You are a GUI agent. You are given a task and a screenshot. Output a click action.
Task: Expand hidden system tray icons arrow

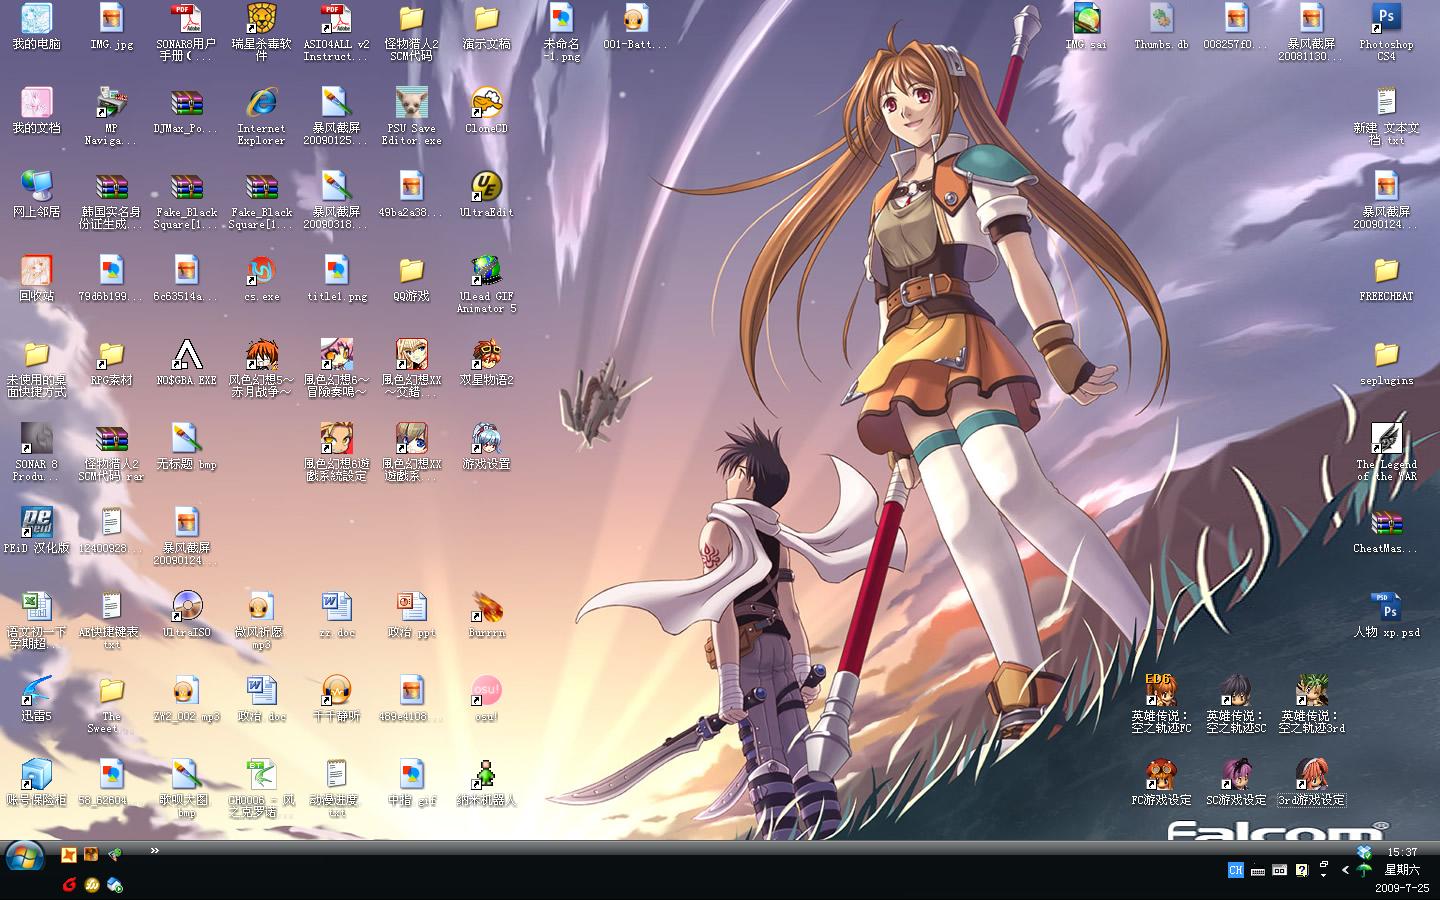(1345, 870)
